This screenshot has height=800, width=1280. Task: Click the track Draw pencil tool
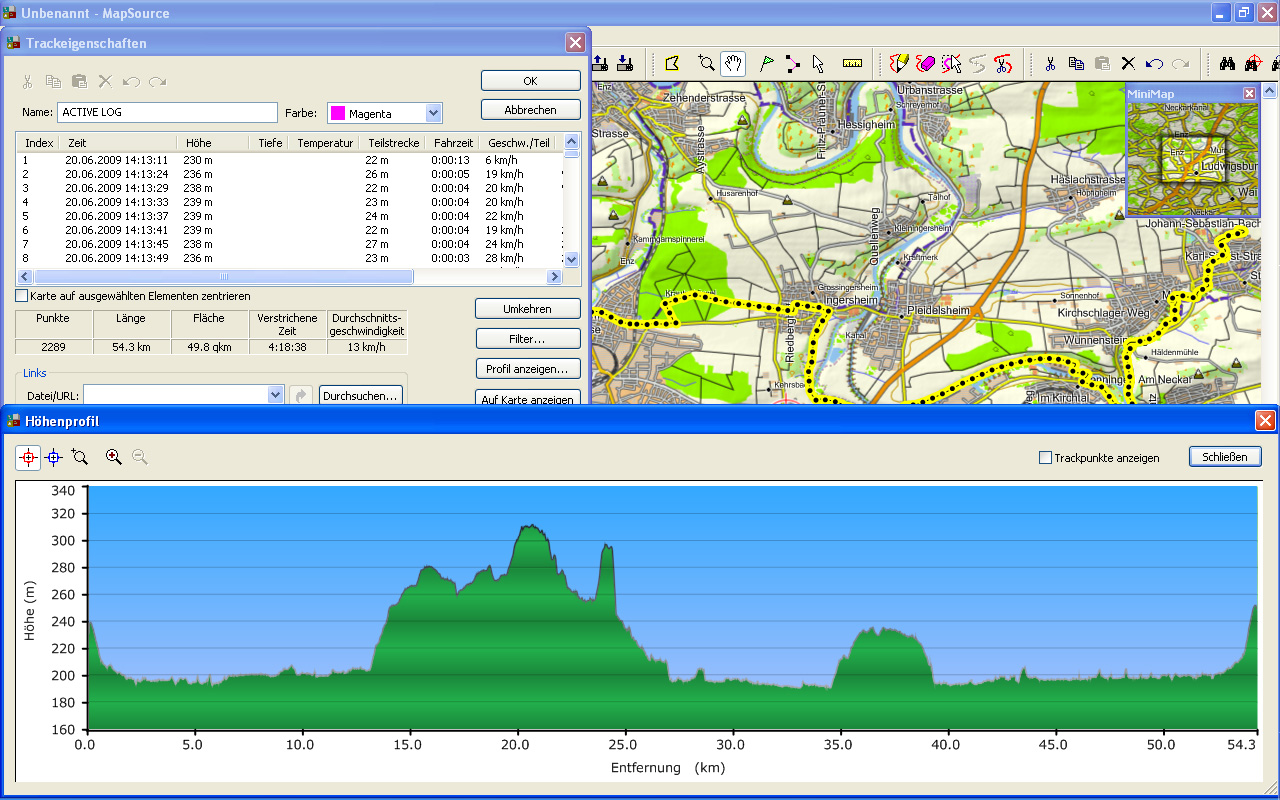coord(899,64)
